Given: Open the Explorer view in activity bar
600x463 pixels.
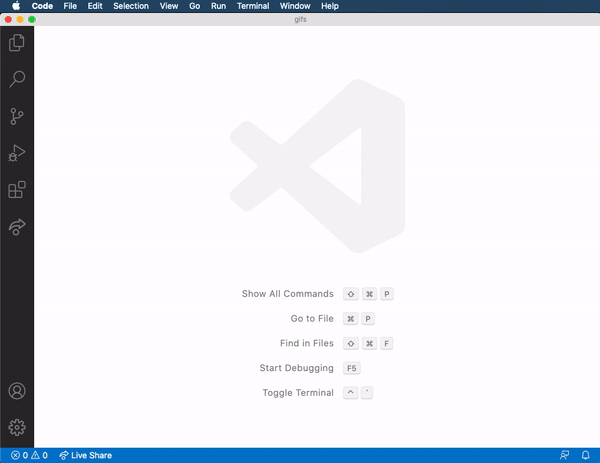Looking at the screenshot, I should point(16,42).
